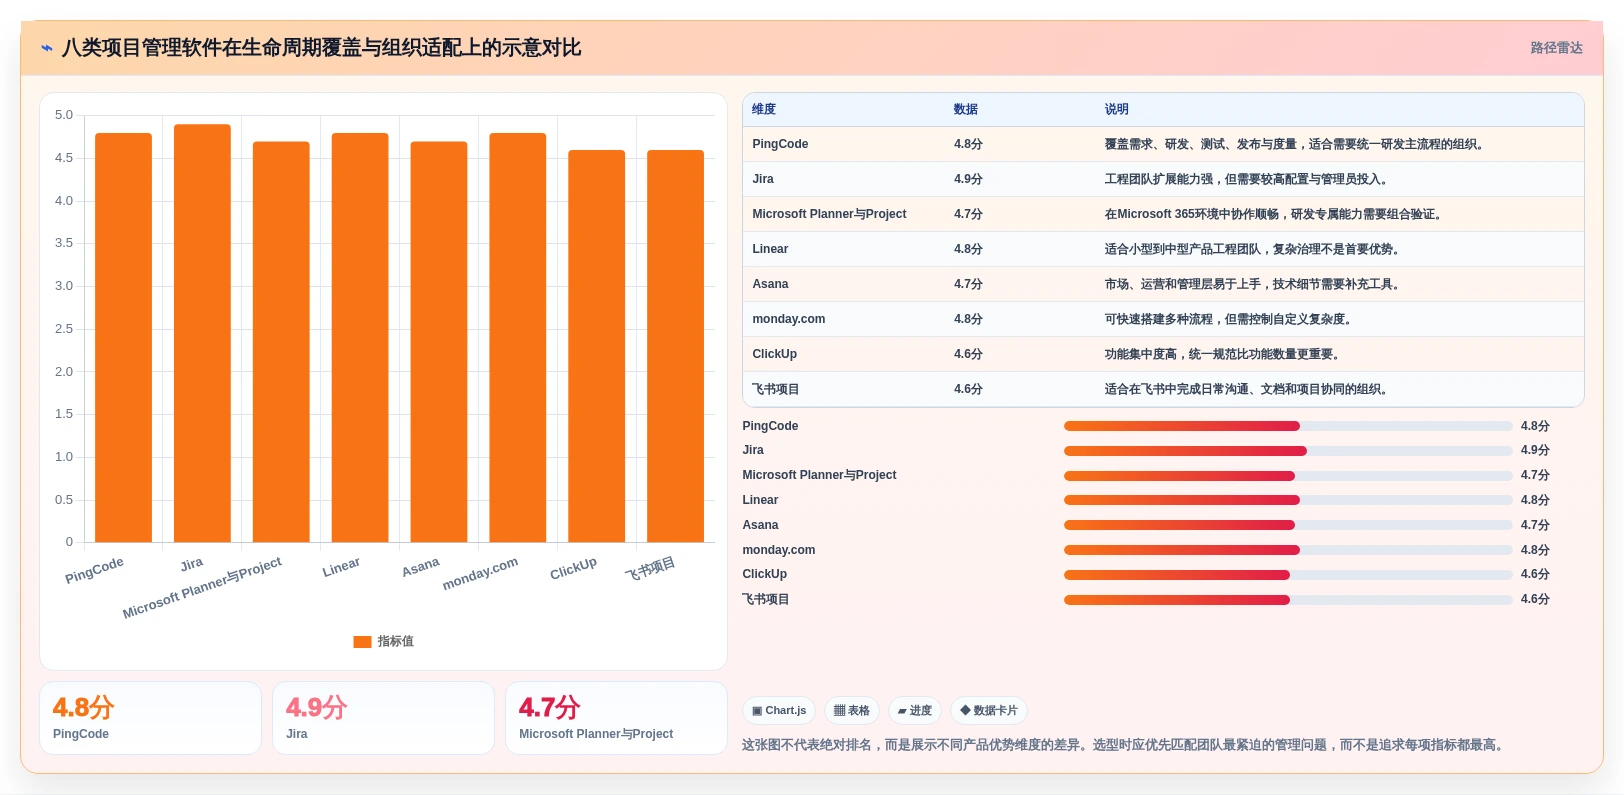Click the 5.0 y-axis tick label

click(64, 115)
